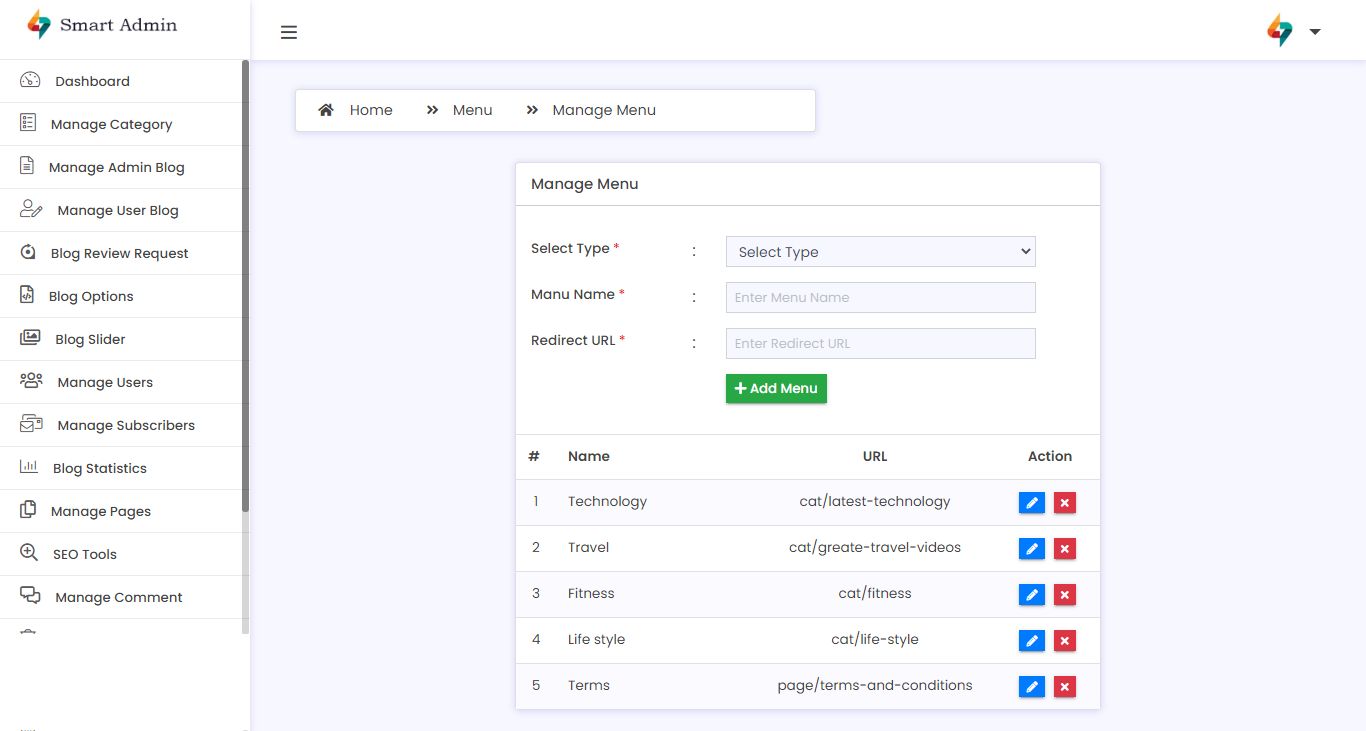Expand the profile dropdown caret

[x=1315, y=32]
